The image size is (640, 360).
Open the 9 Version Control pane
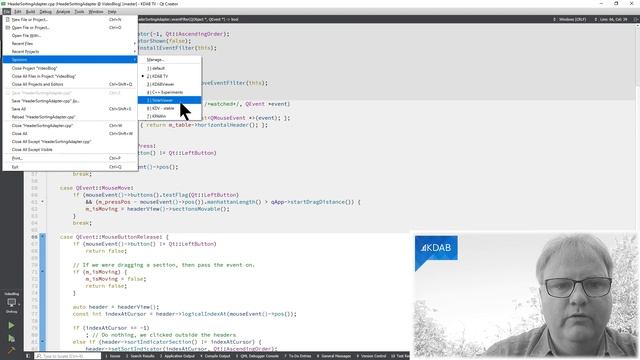371,356
